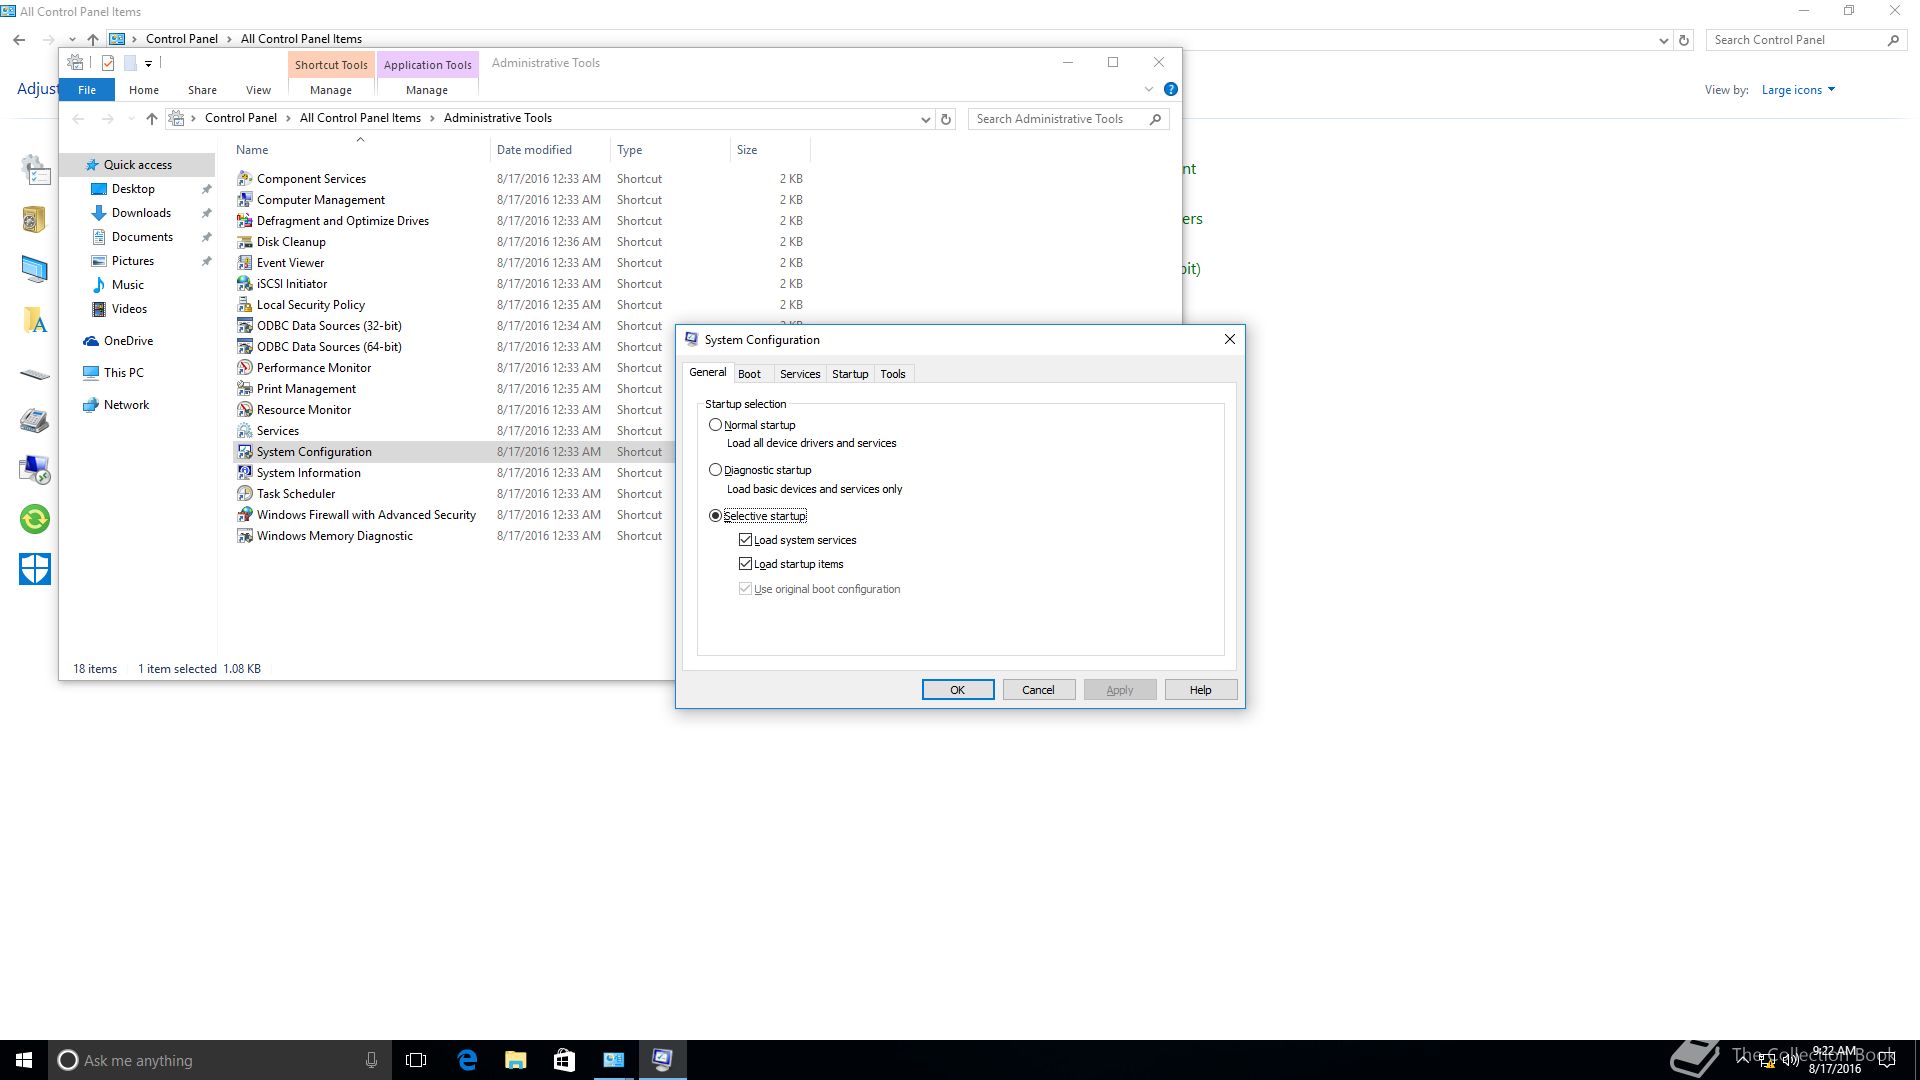Select the Selective startup radio button

point(715,516)
